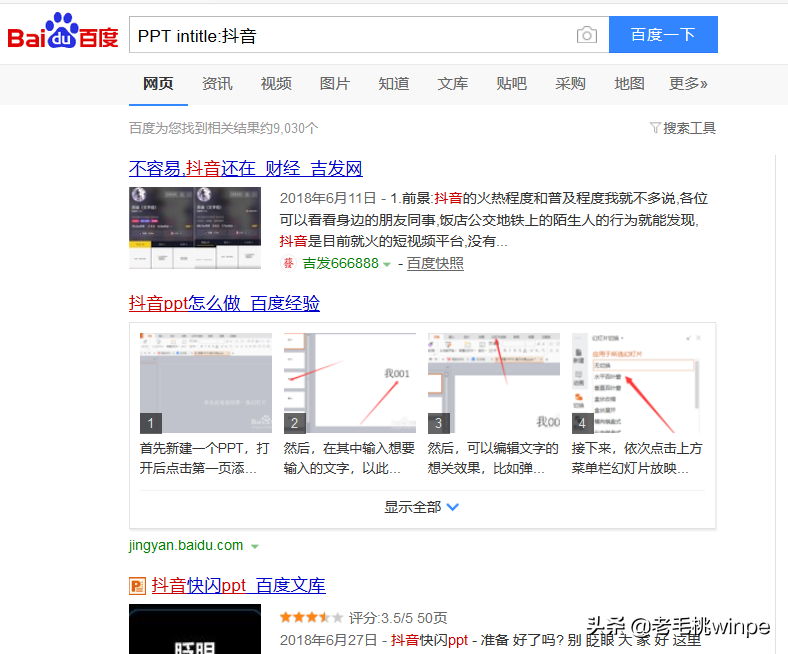Open camera image search icon
This screenshot has width=788, height=654.
pos(586,35)
